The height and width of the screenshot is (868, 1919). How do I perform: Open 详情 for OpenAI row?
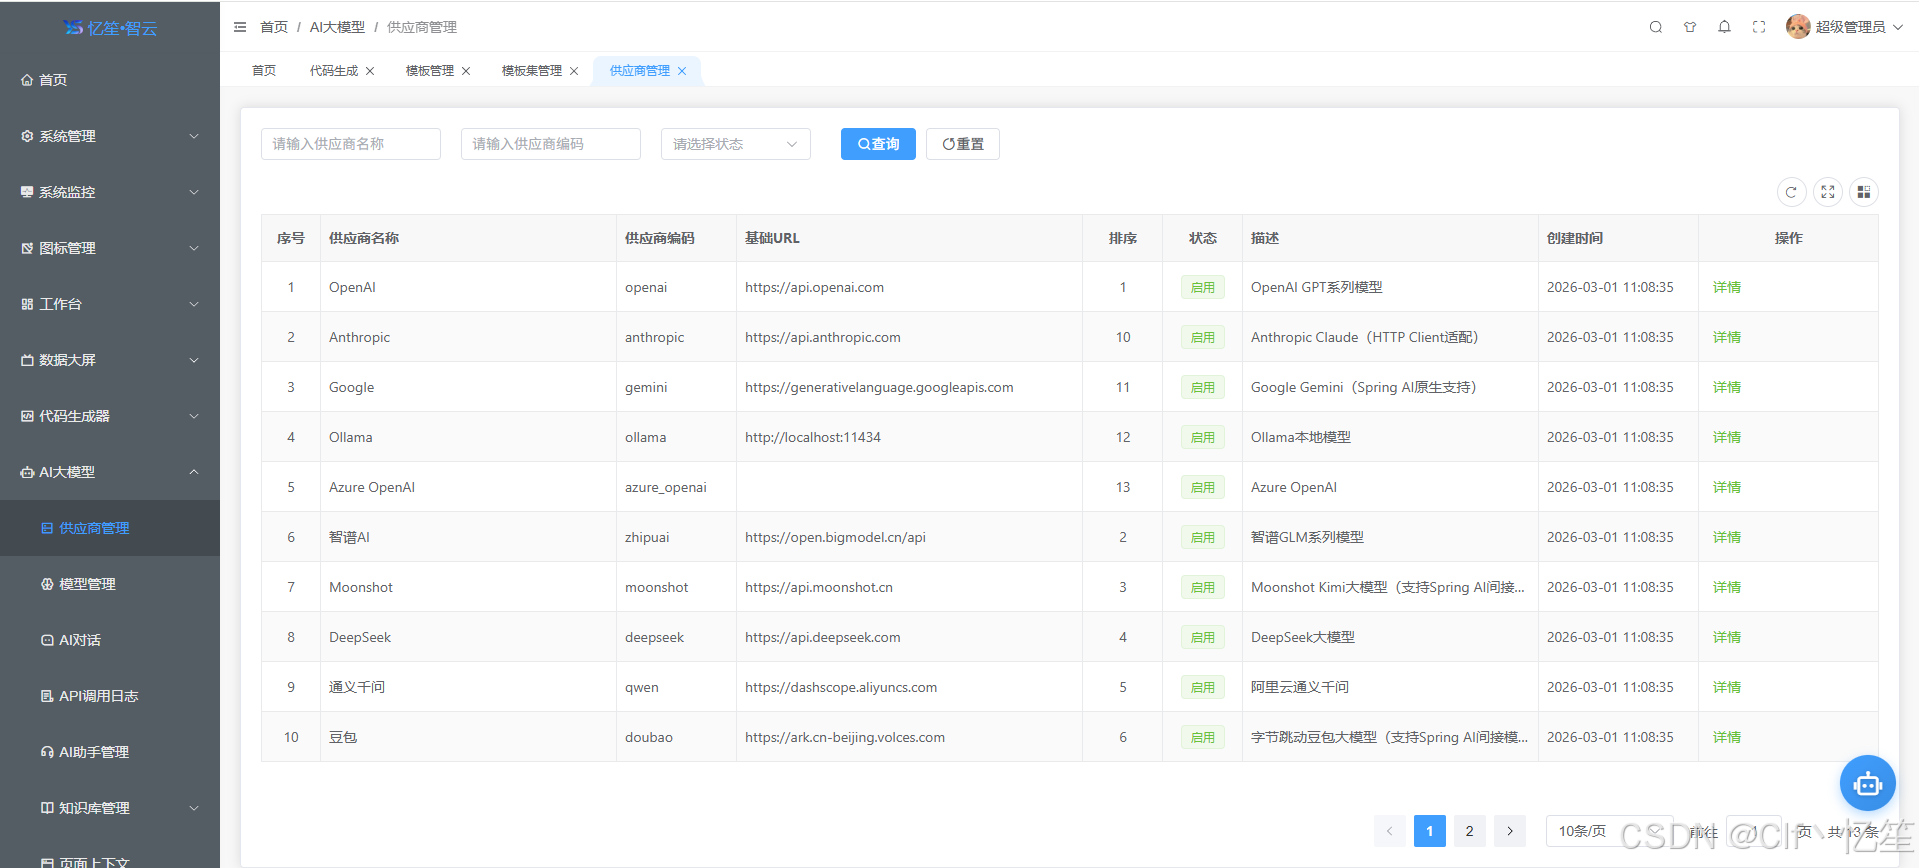[1727, 287]
